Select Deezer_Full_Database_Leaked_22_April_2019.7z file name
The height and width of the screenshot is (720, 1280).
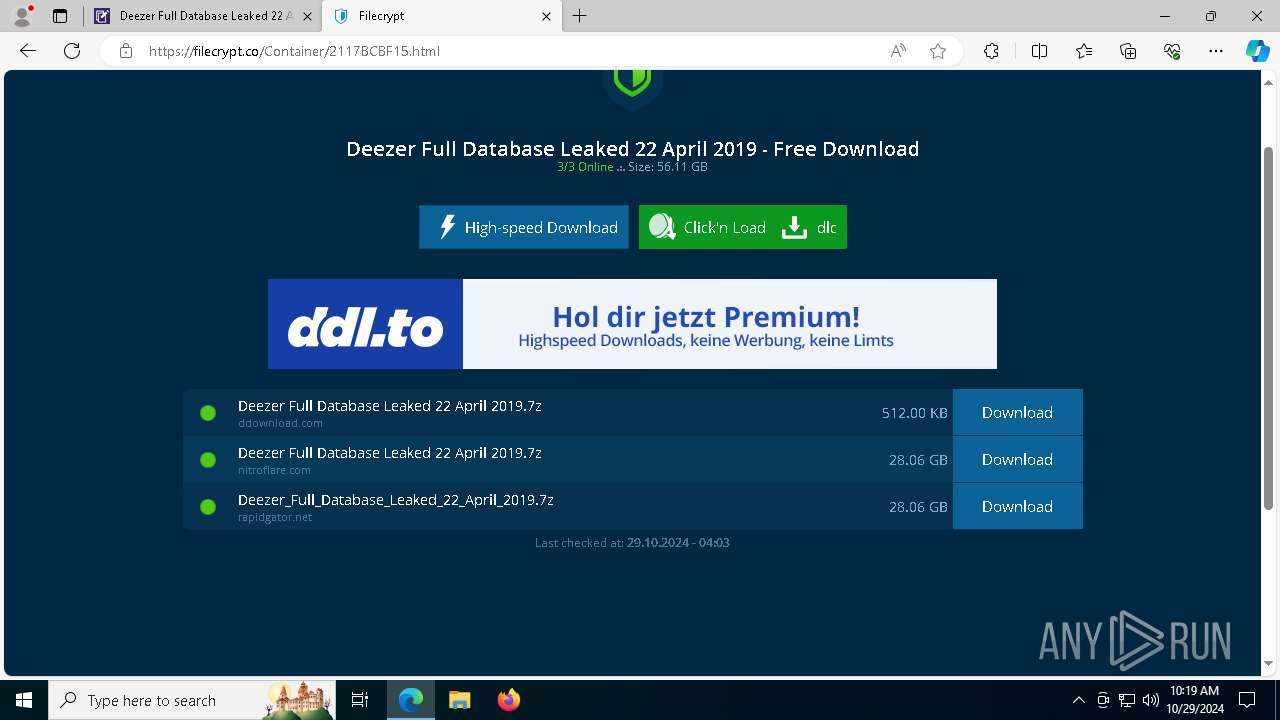(396, 500)
